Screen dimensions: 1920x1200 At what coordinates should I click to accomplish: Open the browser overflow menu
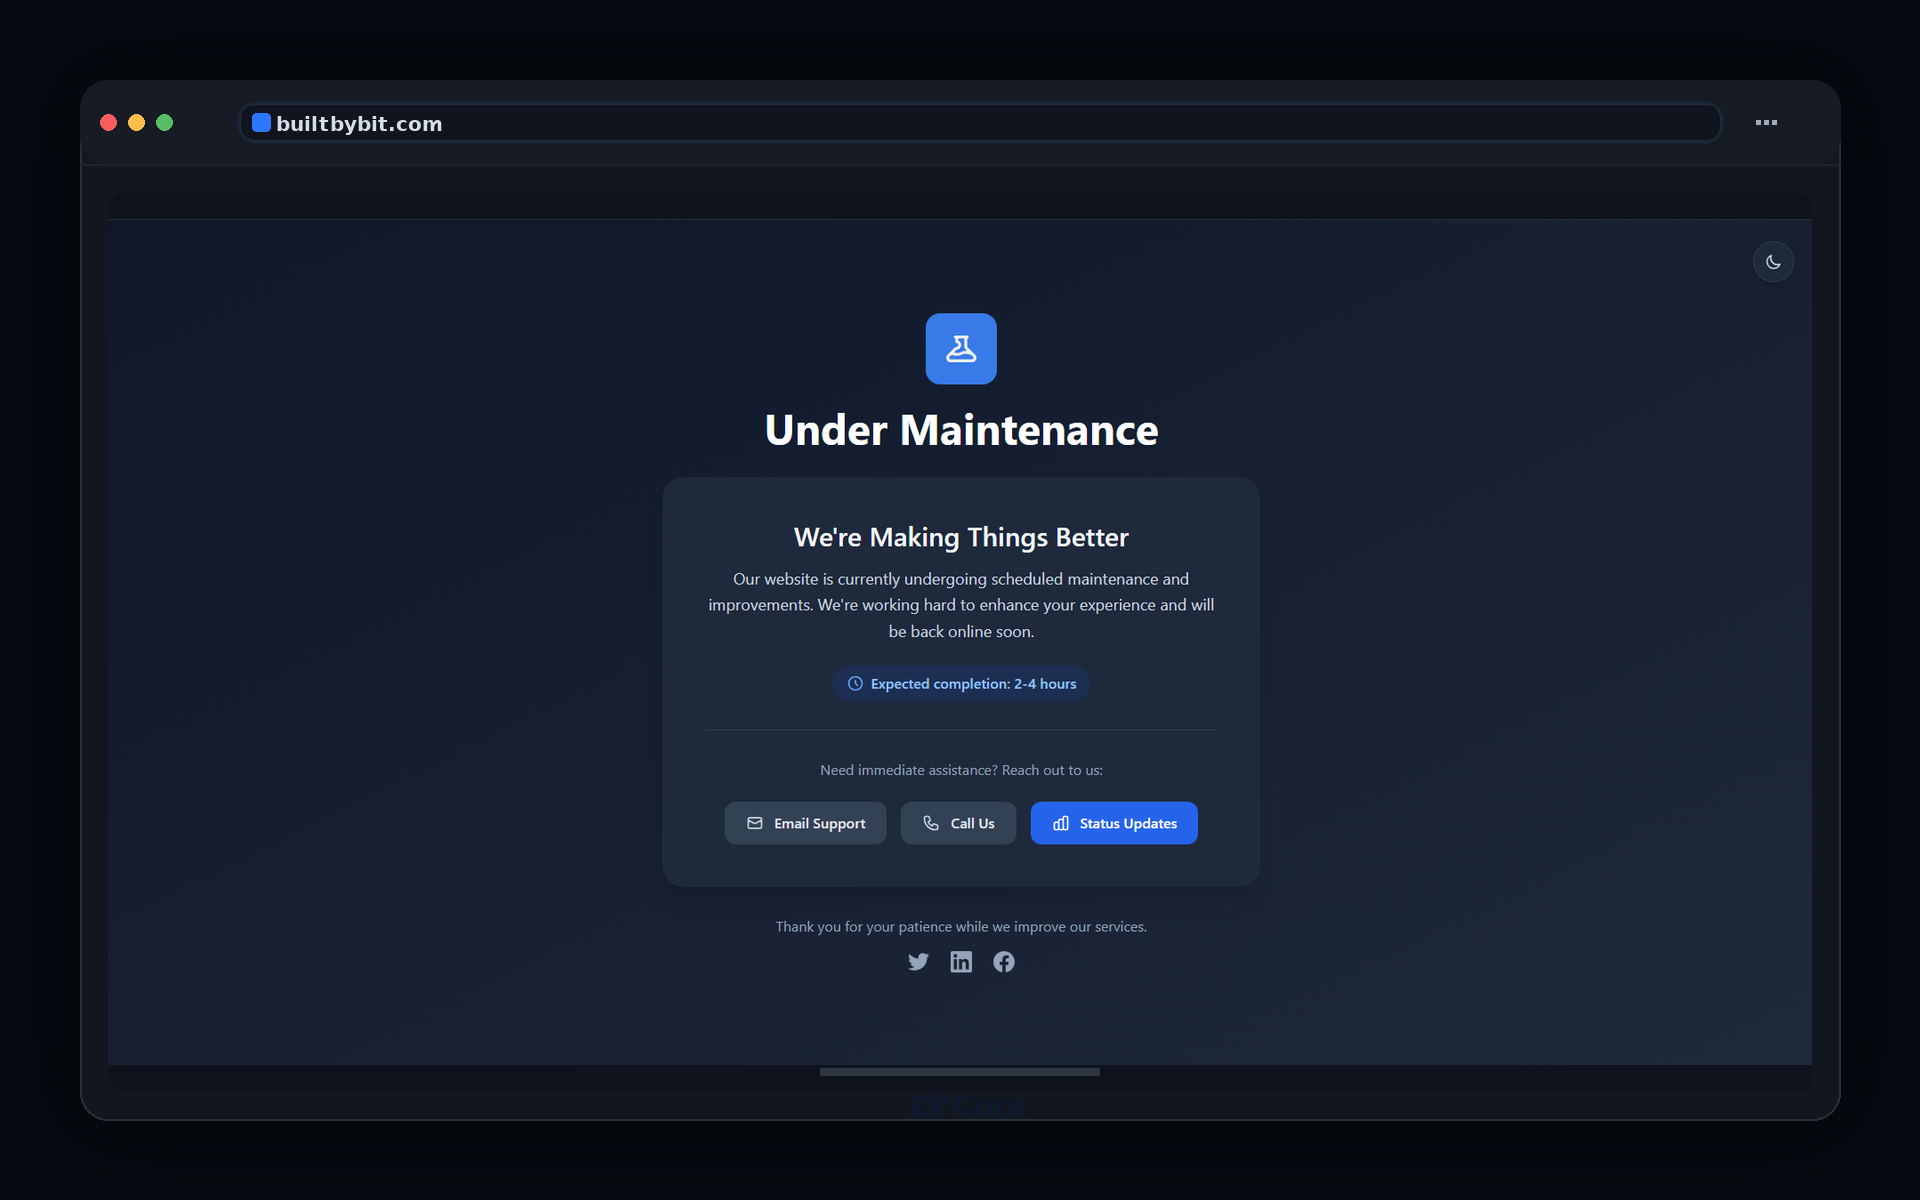pyautogui.click(x=1766, y=122)
